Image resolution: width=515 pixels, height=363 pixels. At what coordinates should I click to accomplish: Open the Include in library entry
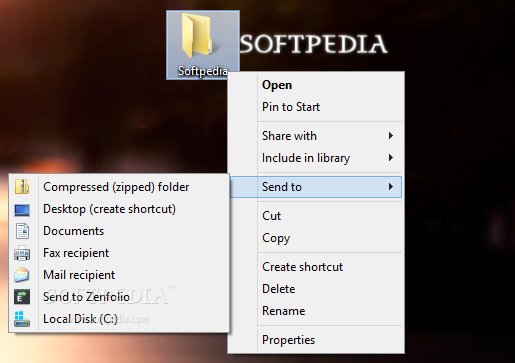coord(316,158)
